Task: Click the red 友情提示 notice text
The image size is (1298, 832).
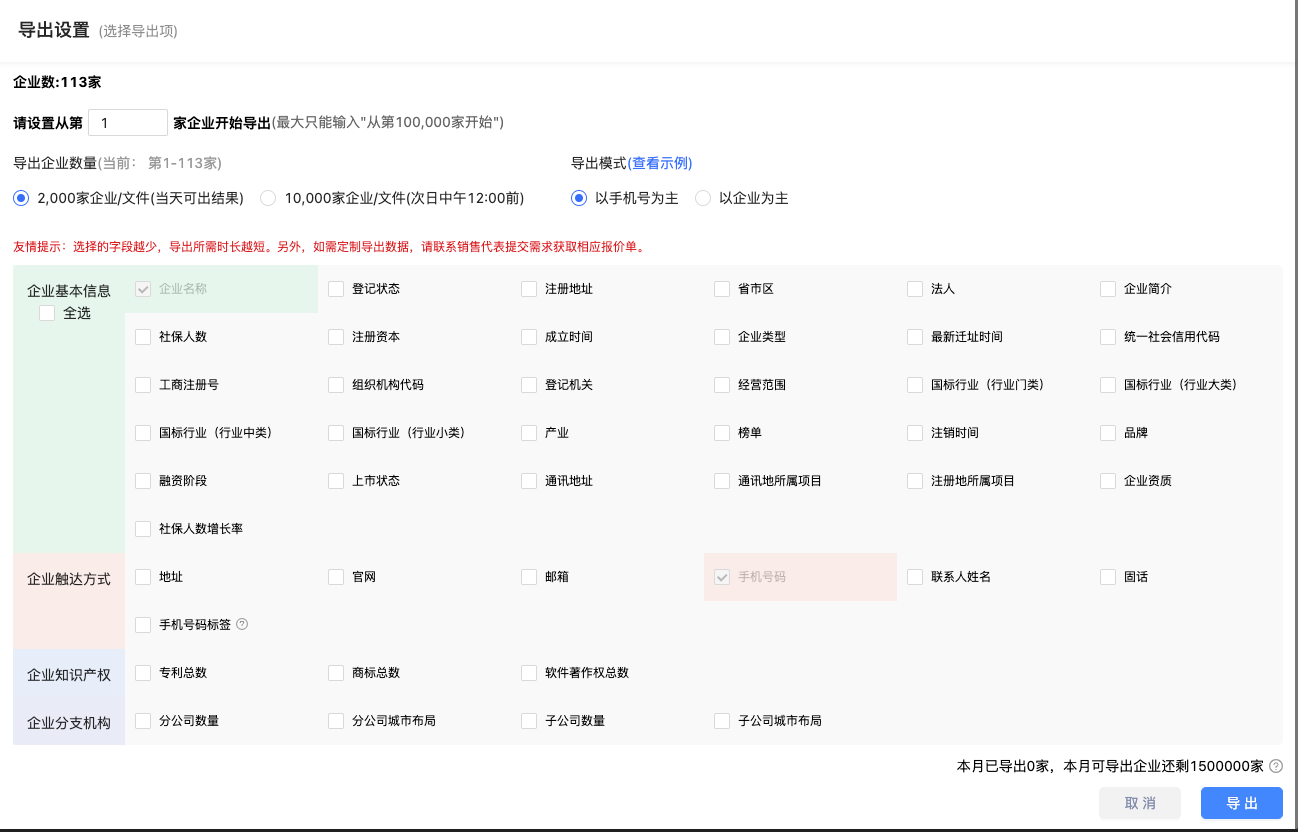Action: [329, 246]
